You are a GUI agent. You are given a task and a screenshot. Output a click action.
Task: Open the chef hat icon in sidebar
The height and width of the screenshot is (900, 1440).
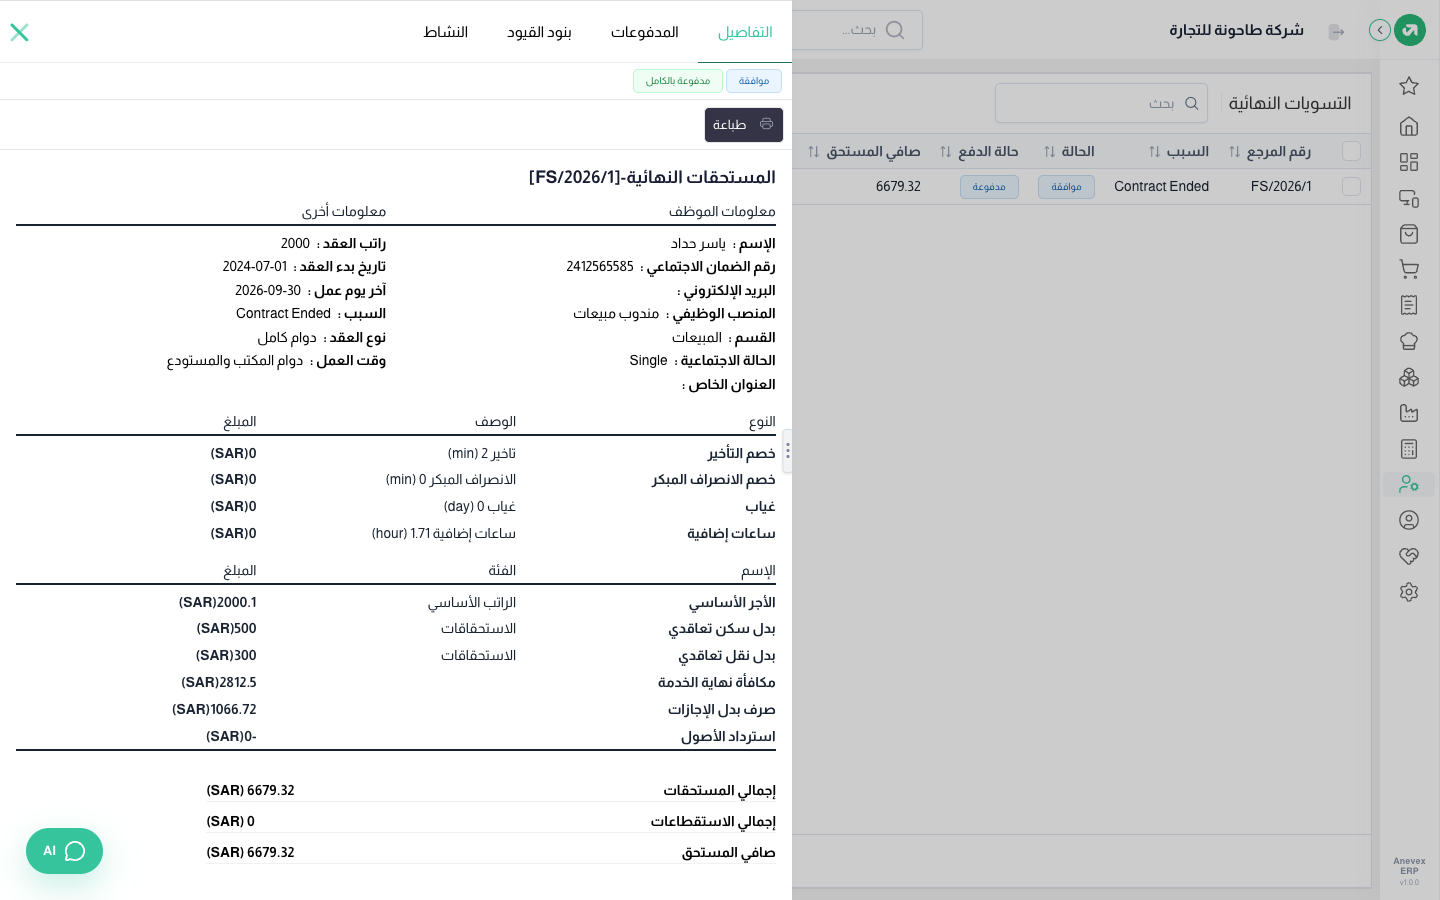click(1409, 341)
